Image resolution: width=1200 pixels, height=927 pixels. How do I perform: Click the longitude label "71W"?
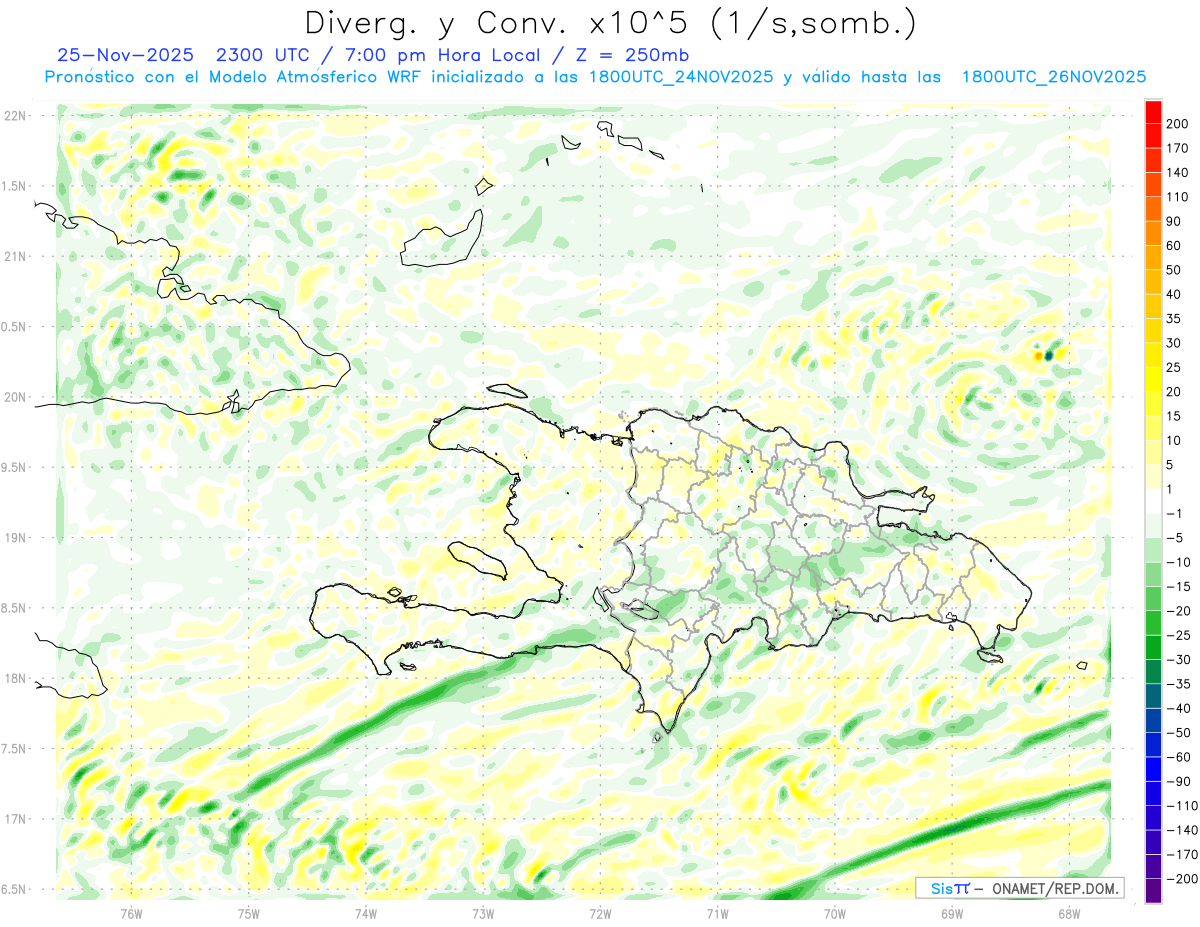717,914
